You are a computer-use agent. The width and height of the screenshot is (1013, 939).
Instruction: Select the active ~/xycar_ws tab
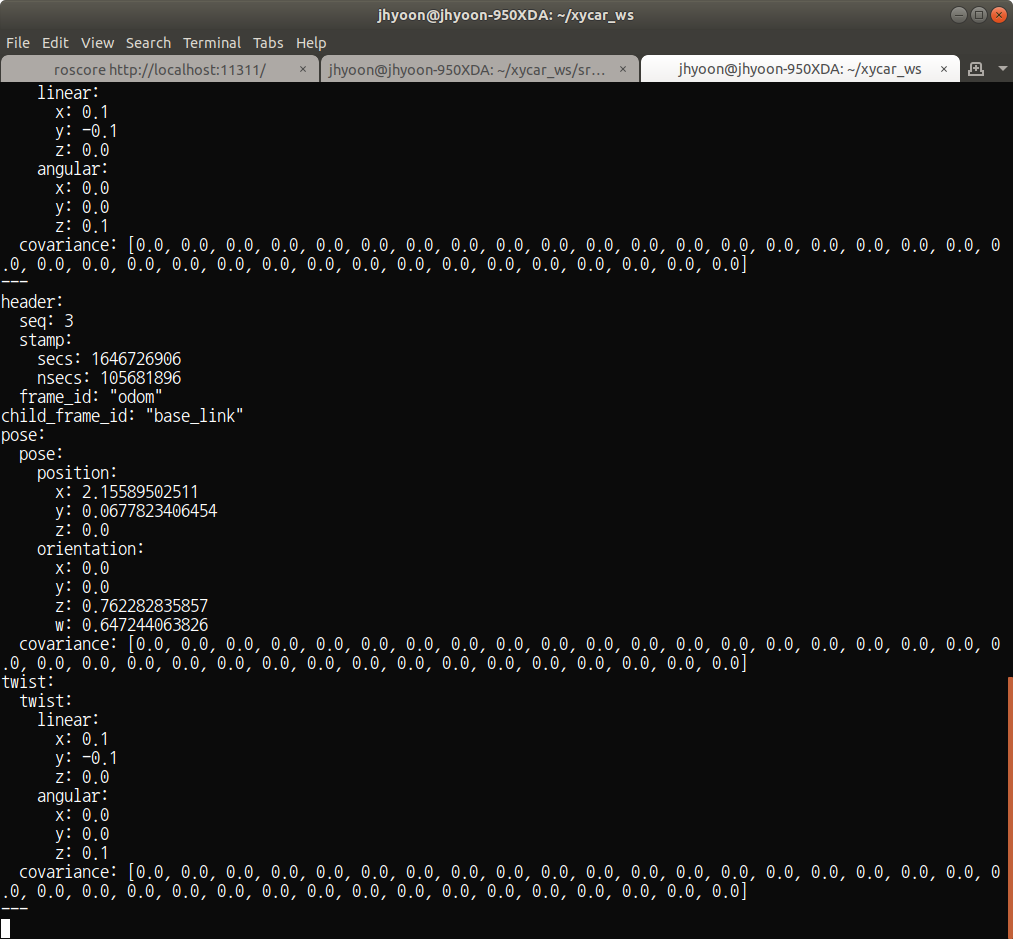point(800,69)
